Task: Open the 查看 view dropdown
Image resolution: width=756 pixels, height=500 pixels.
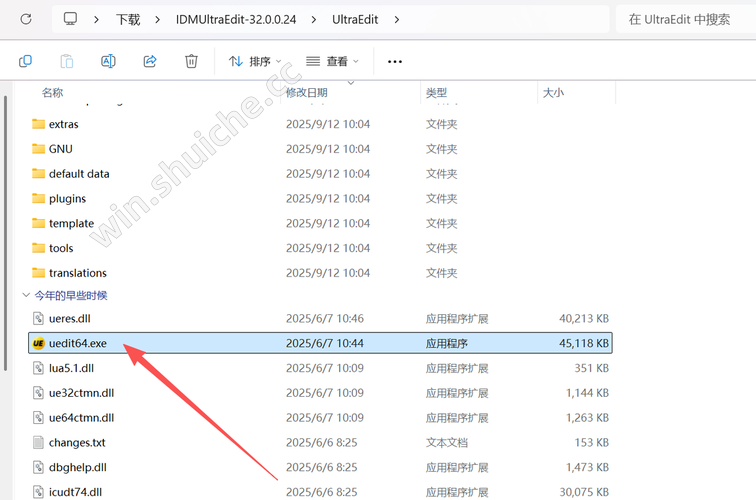Action: click(332, 61)
